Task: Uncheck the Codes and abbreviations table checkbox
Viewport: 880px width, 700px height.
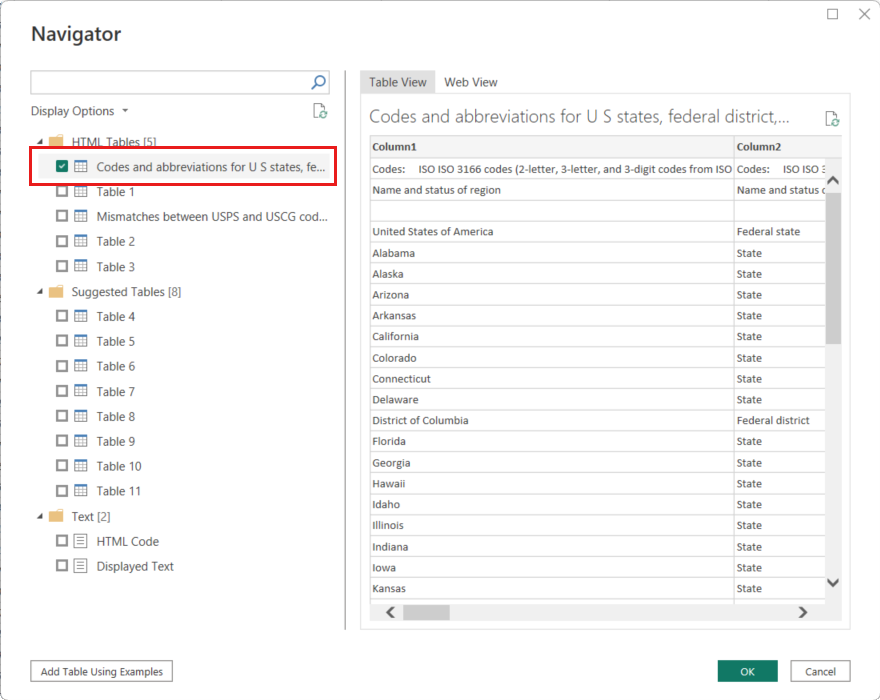Action: tap(62, 166)
